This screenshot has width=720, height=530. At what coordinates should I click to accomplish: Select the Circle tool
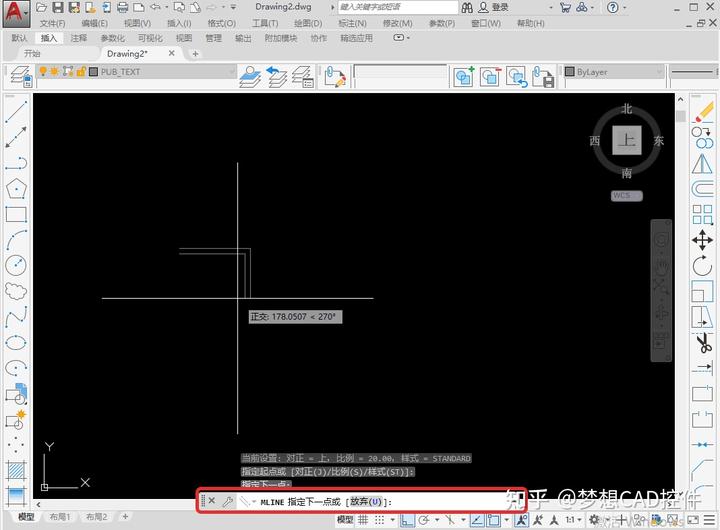pos(16,265)
